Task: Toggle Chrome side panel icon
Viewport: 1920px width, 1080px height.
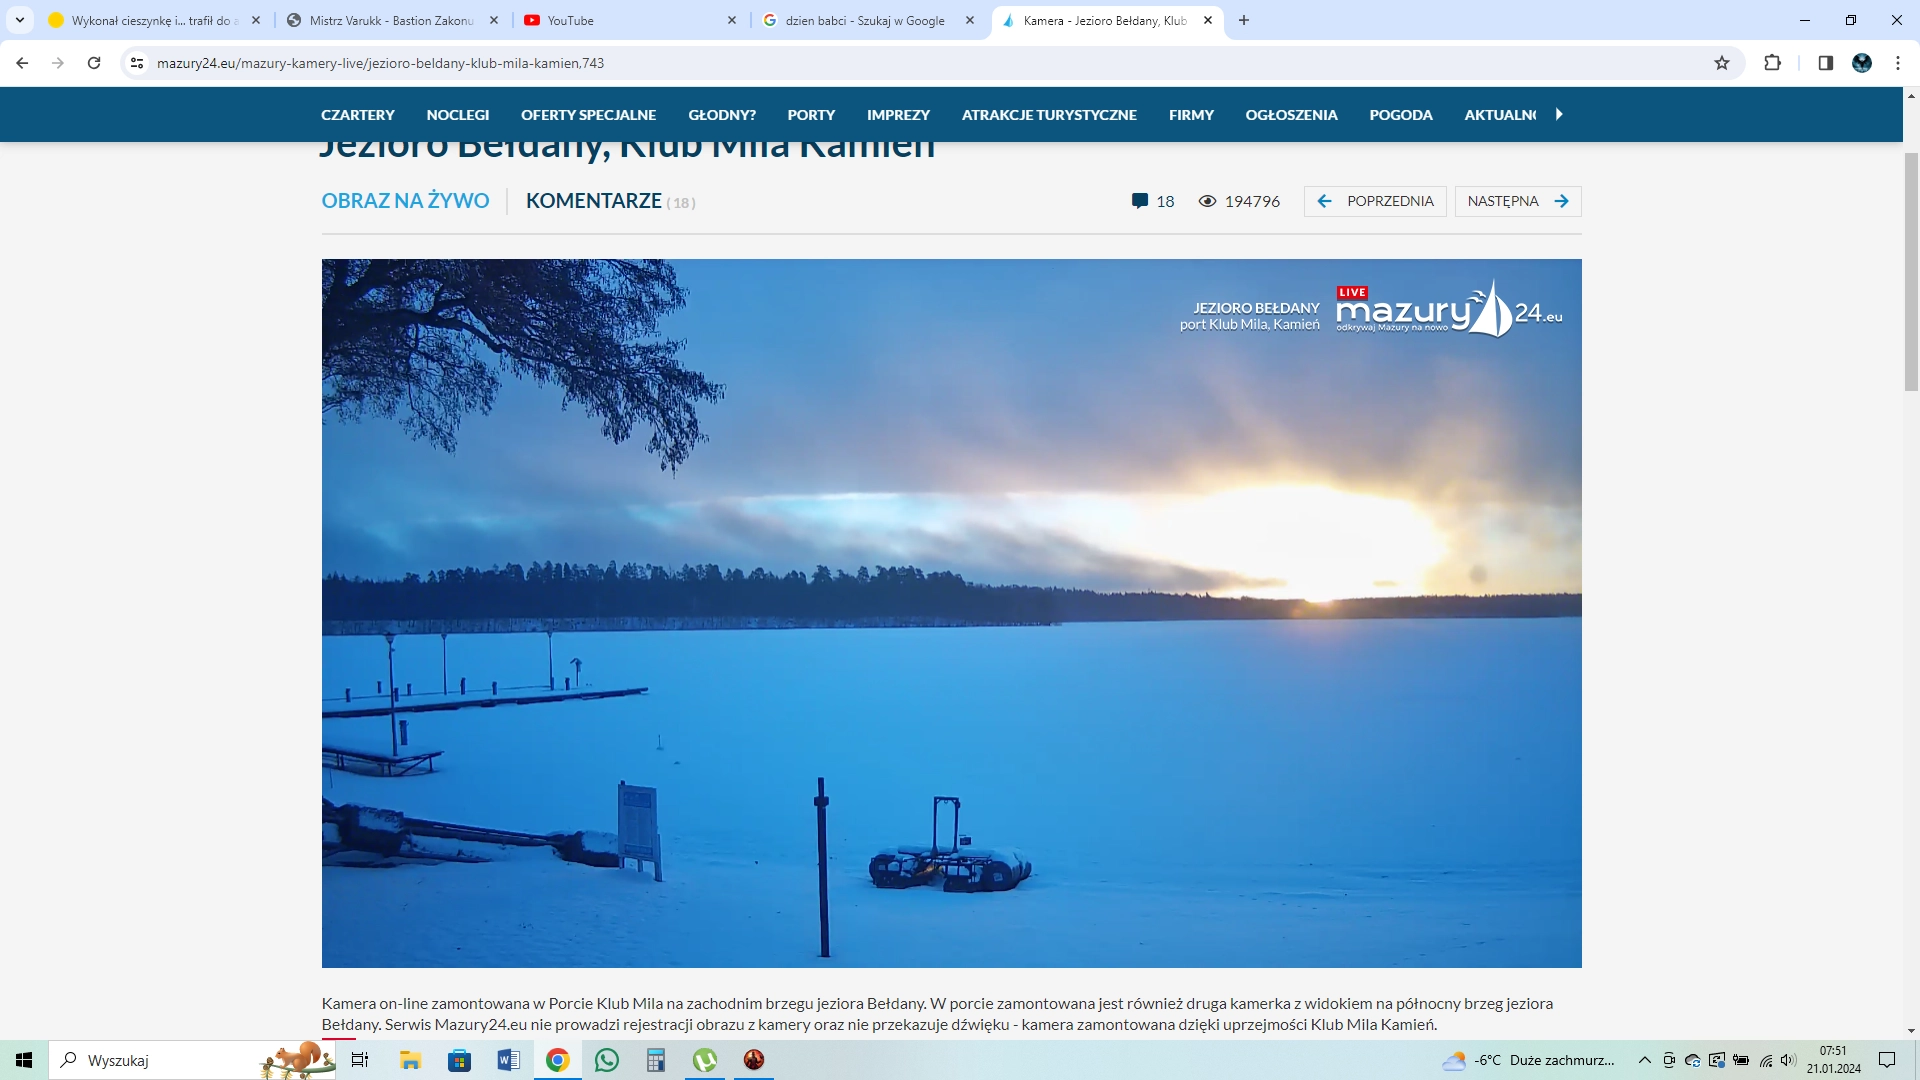Action: (1825, 63)
